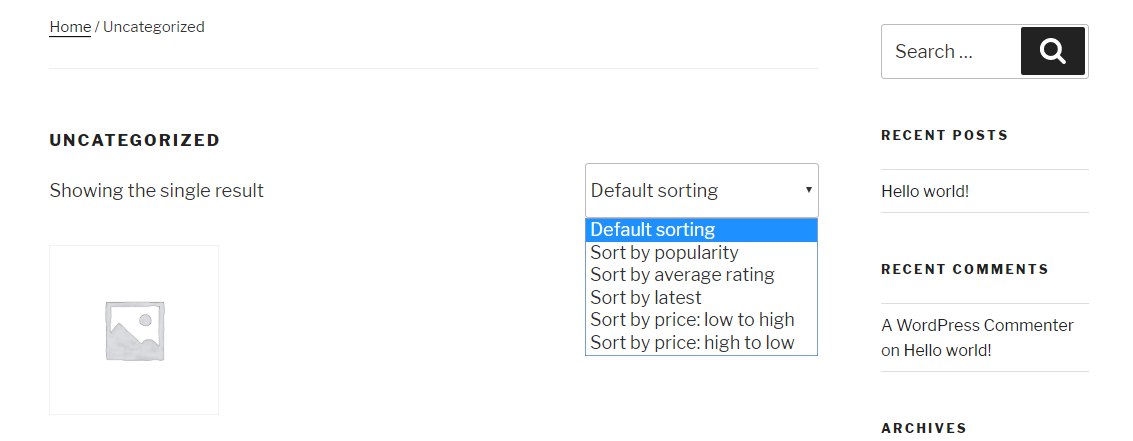Select the highlighted Default sorting option

[x=653, y=230]
